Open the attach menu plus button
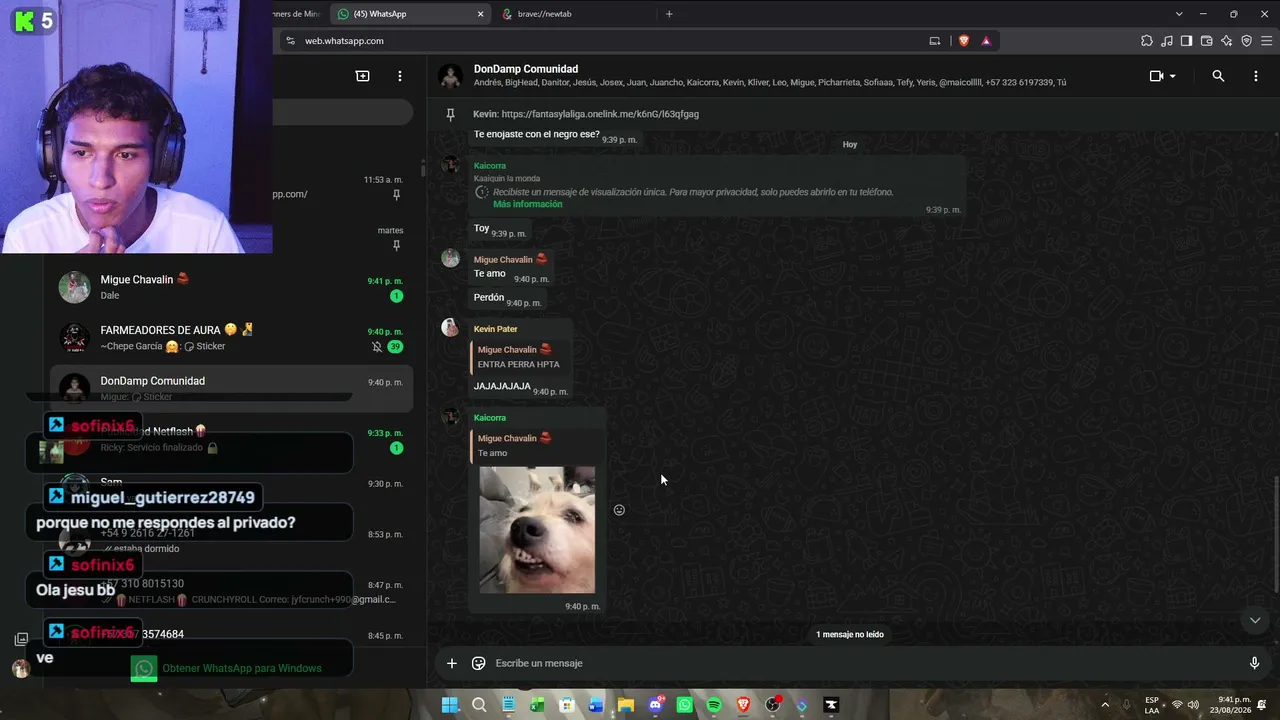The width and height of the screenshot is (1280, 720). pos(452,663)
